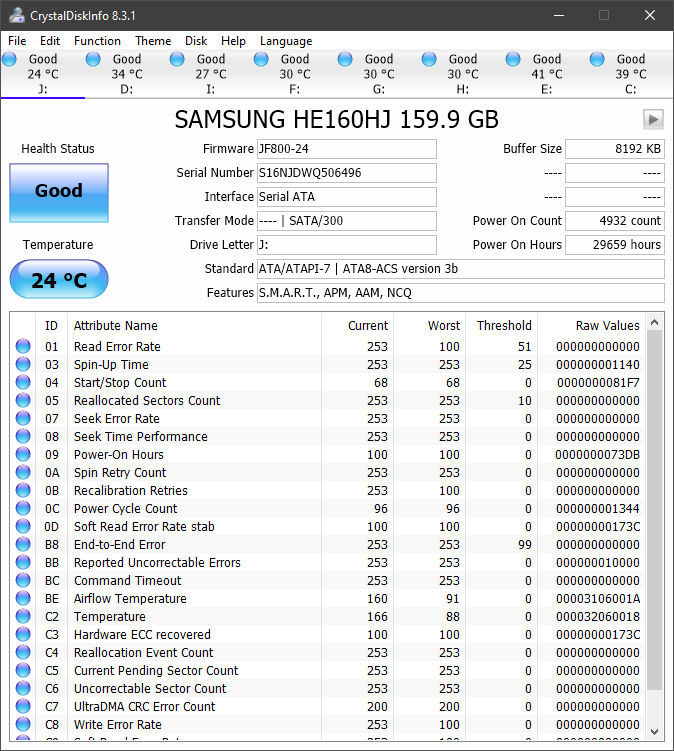This screenshot has height=751, width=674.
Task: Click the Power On Hours value
Action: pyautogui.click(x=615, y=245)
